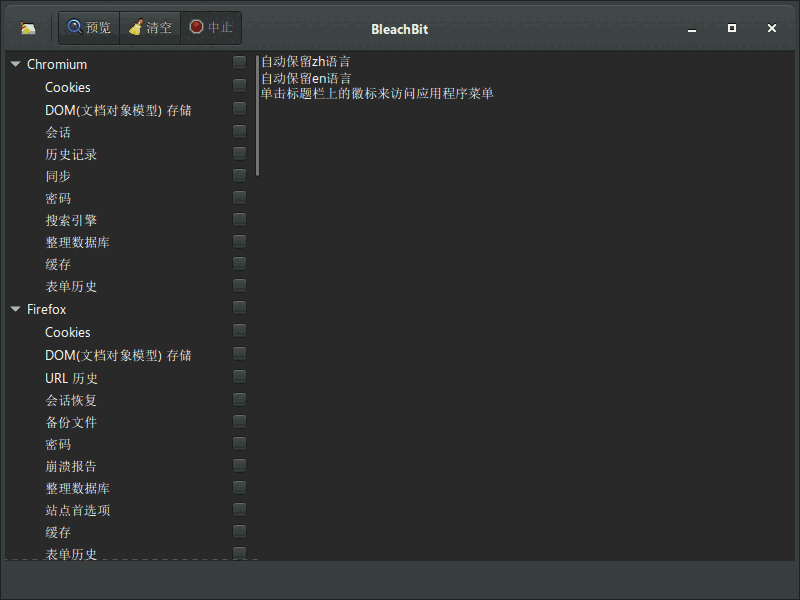This screenshot has width=800, height=600.
Task: Click the 预览 button label
Action: click(99, 28)
